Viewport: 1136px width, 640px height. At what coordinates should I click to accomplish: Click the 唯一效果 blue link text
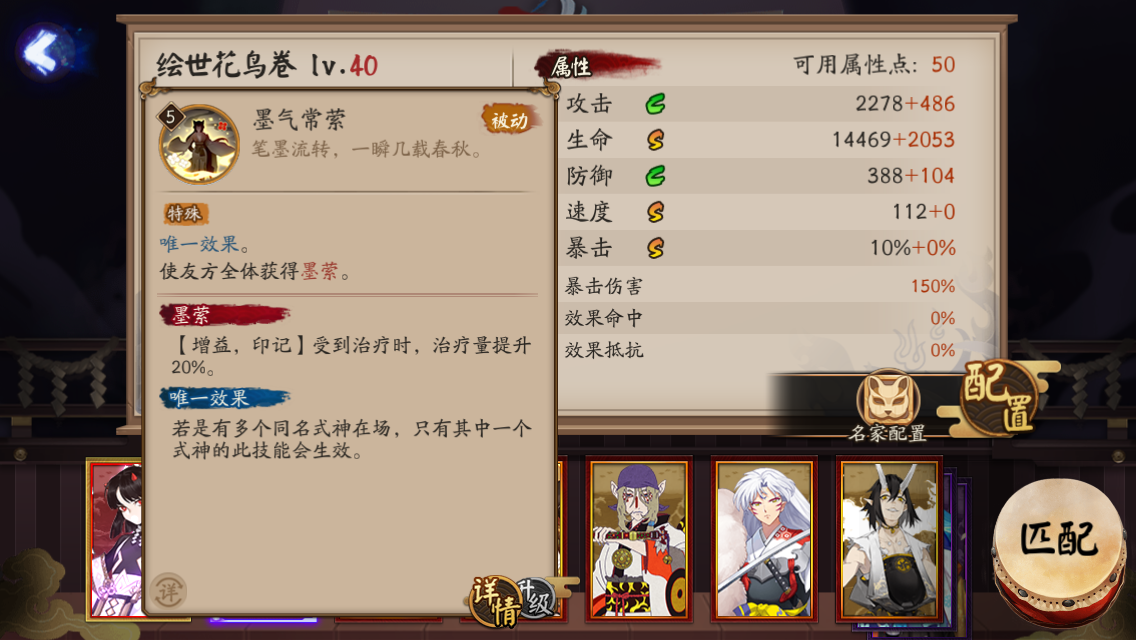[x=199, y=244]
